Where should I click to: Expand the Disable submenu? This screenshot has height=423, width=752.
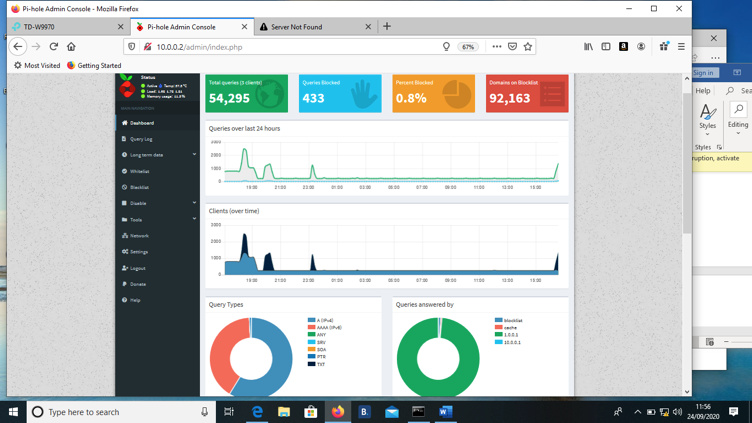click(138, 203)
